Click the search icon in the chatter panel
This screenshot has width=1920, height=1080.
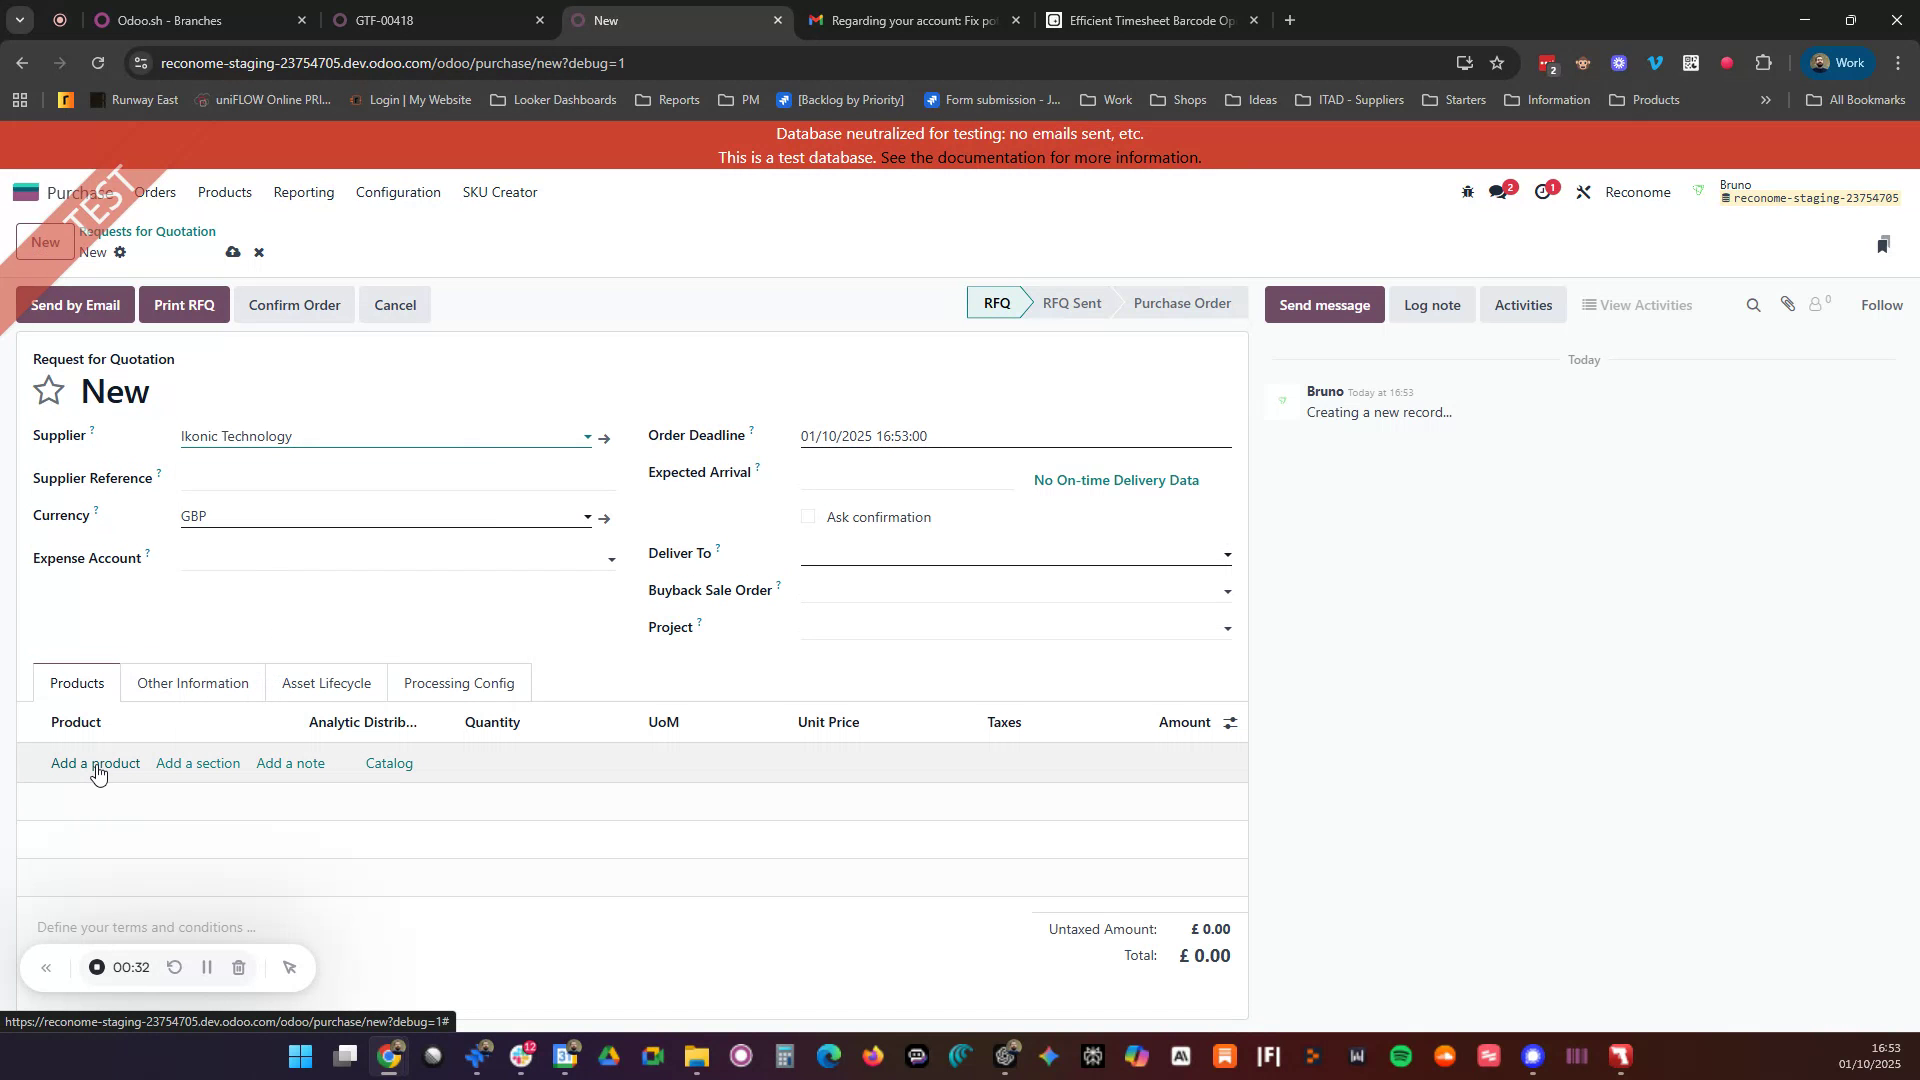point(1753,305)
